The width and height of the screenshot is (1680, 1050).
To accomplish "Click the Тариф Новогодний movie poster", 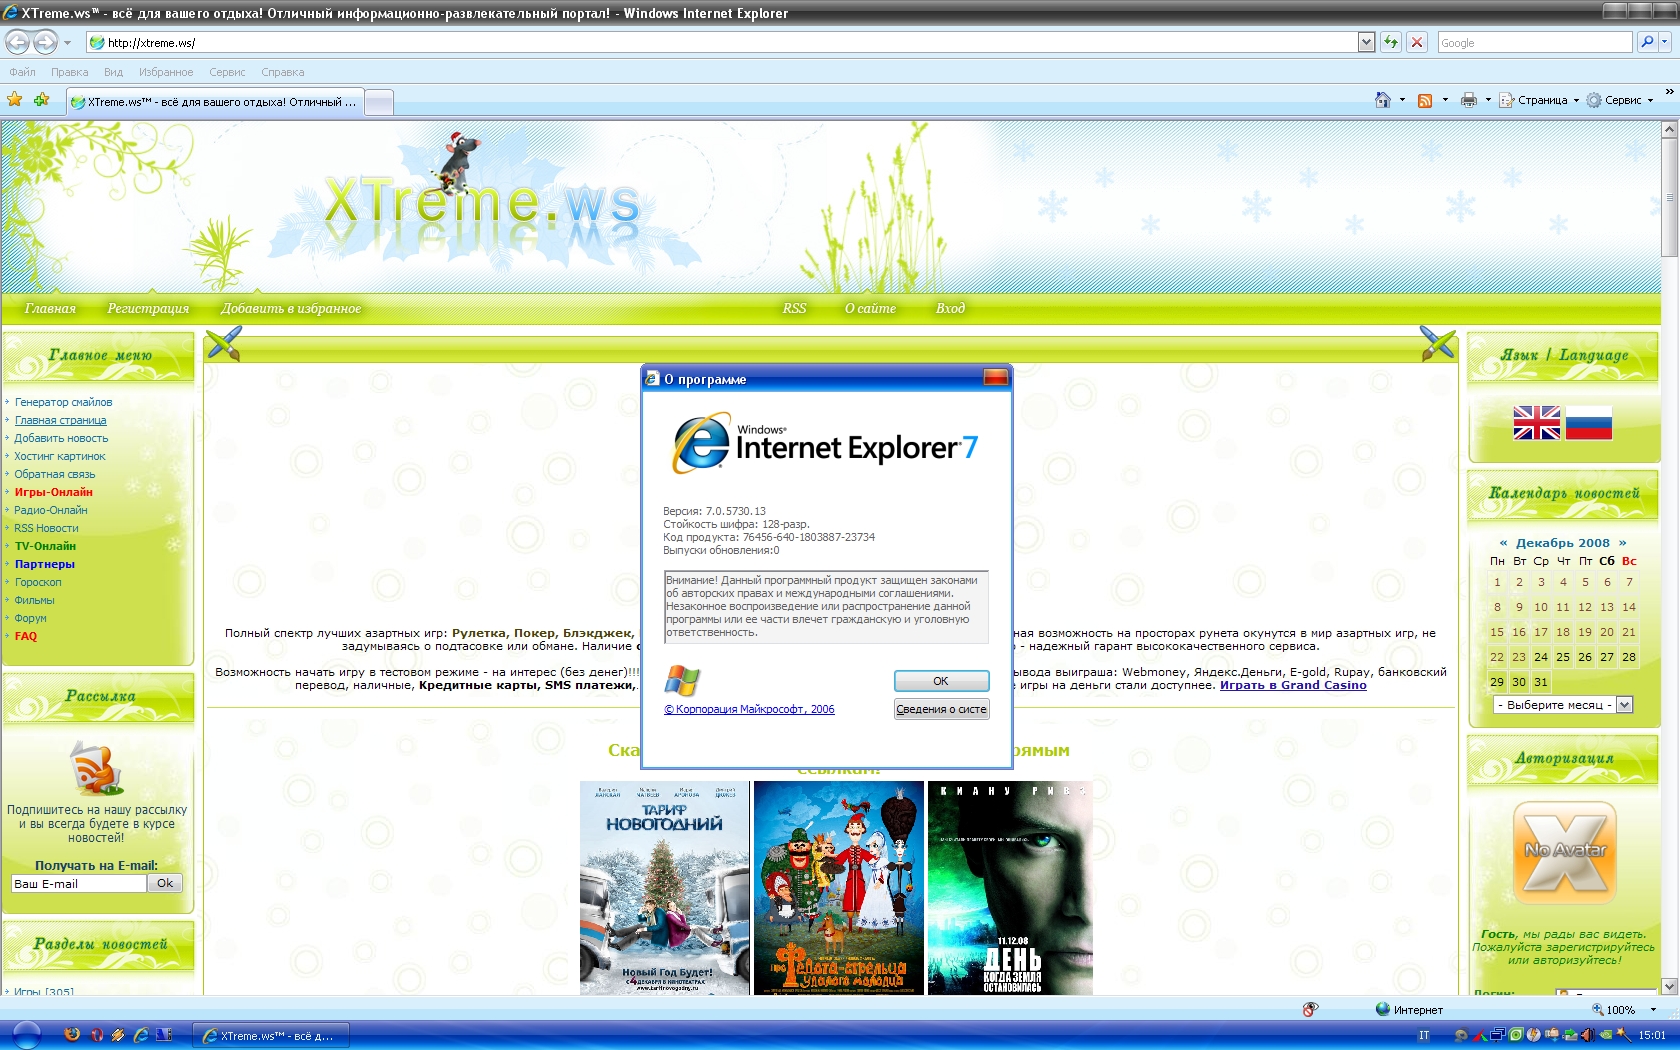I will click(x=664, y=888).
